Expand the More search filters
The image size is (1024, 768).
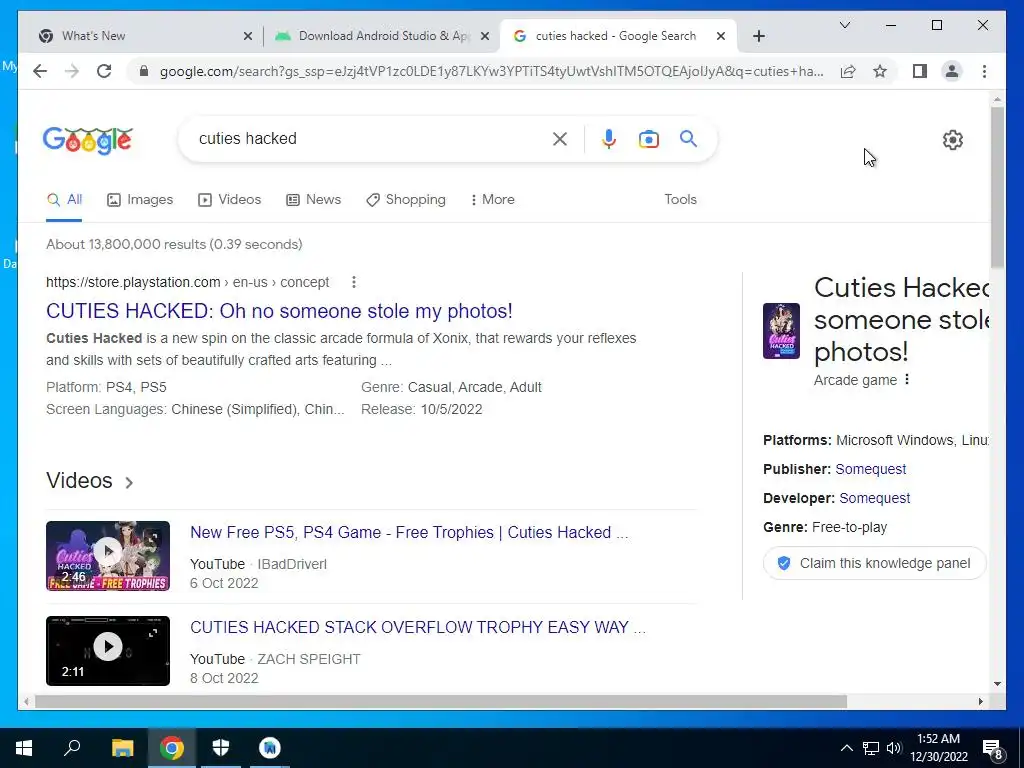click(x=492, y=199)
